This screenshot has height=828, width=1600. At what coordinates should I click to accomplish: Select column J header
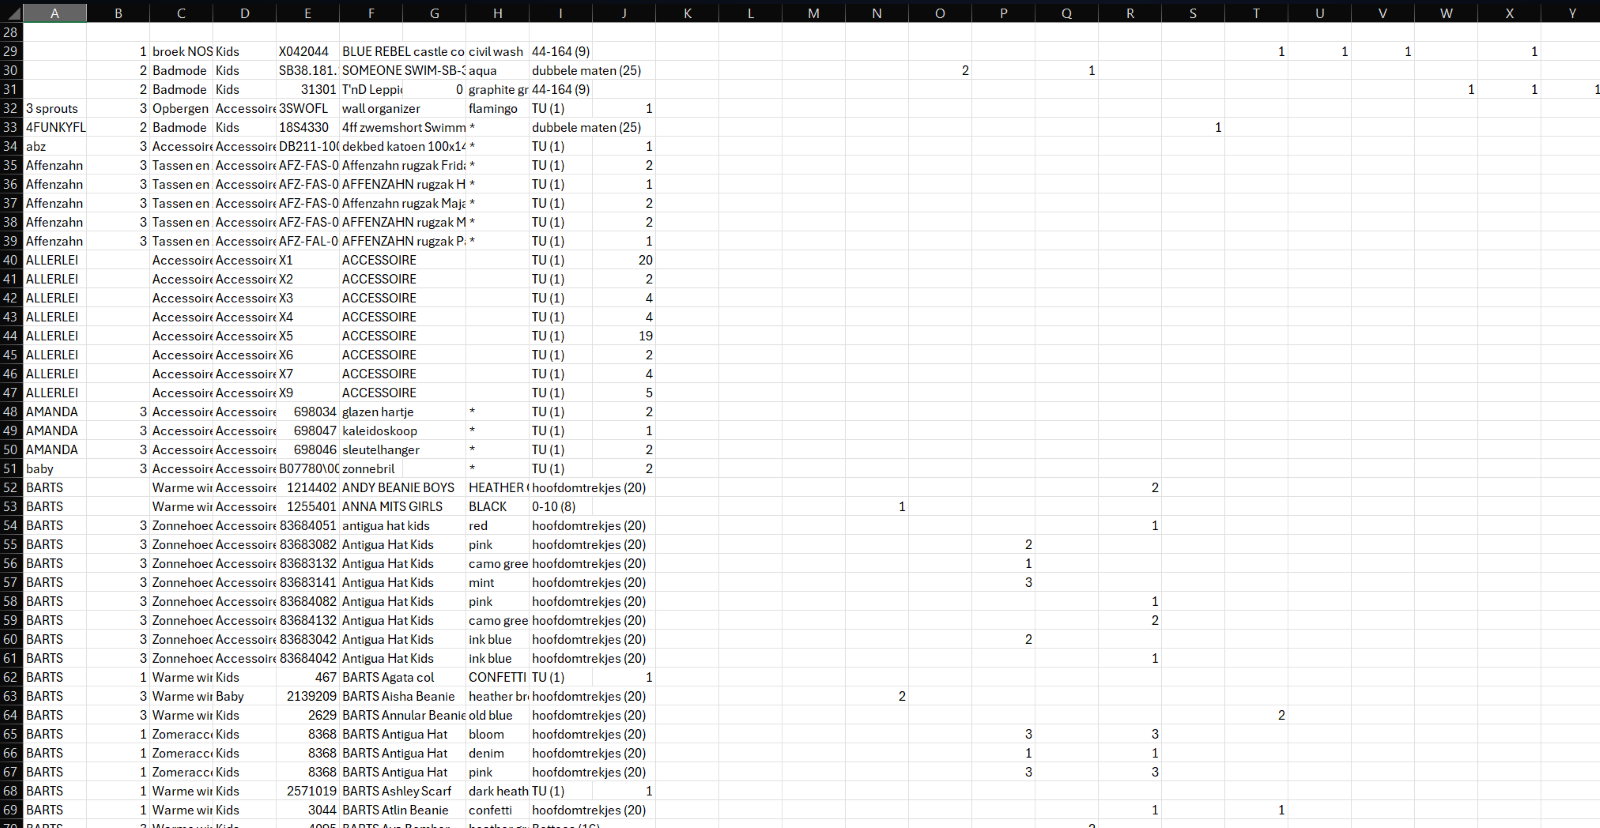[624, 13]
